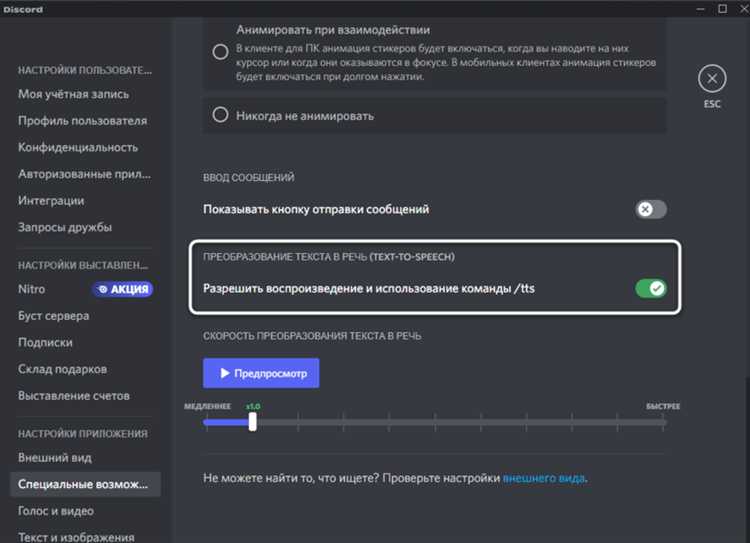Close settings with the ESC circle button

coord(712,78)
